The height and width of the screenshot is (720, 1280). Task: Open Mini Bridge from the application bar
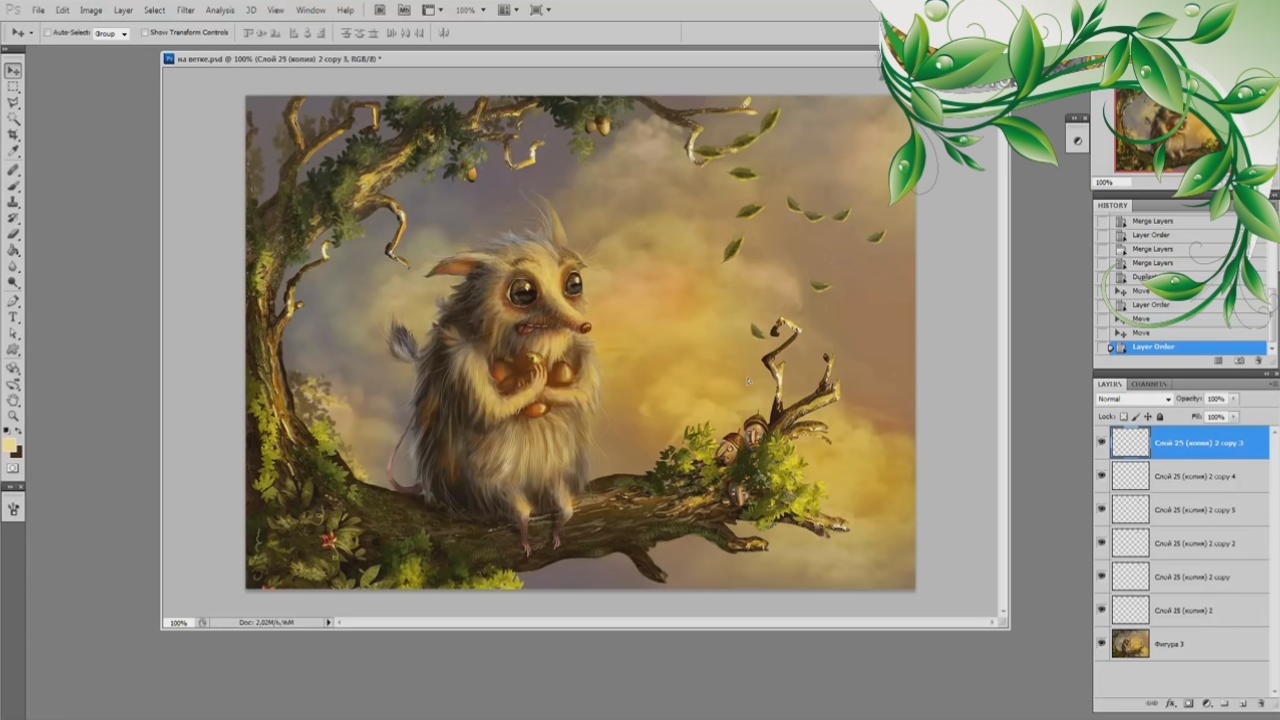[x=404, y=10]
